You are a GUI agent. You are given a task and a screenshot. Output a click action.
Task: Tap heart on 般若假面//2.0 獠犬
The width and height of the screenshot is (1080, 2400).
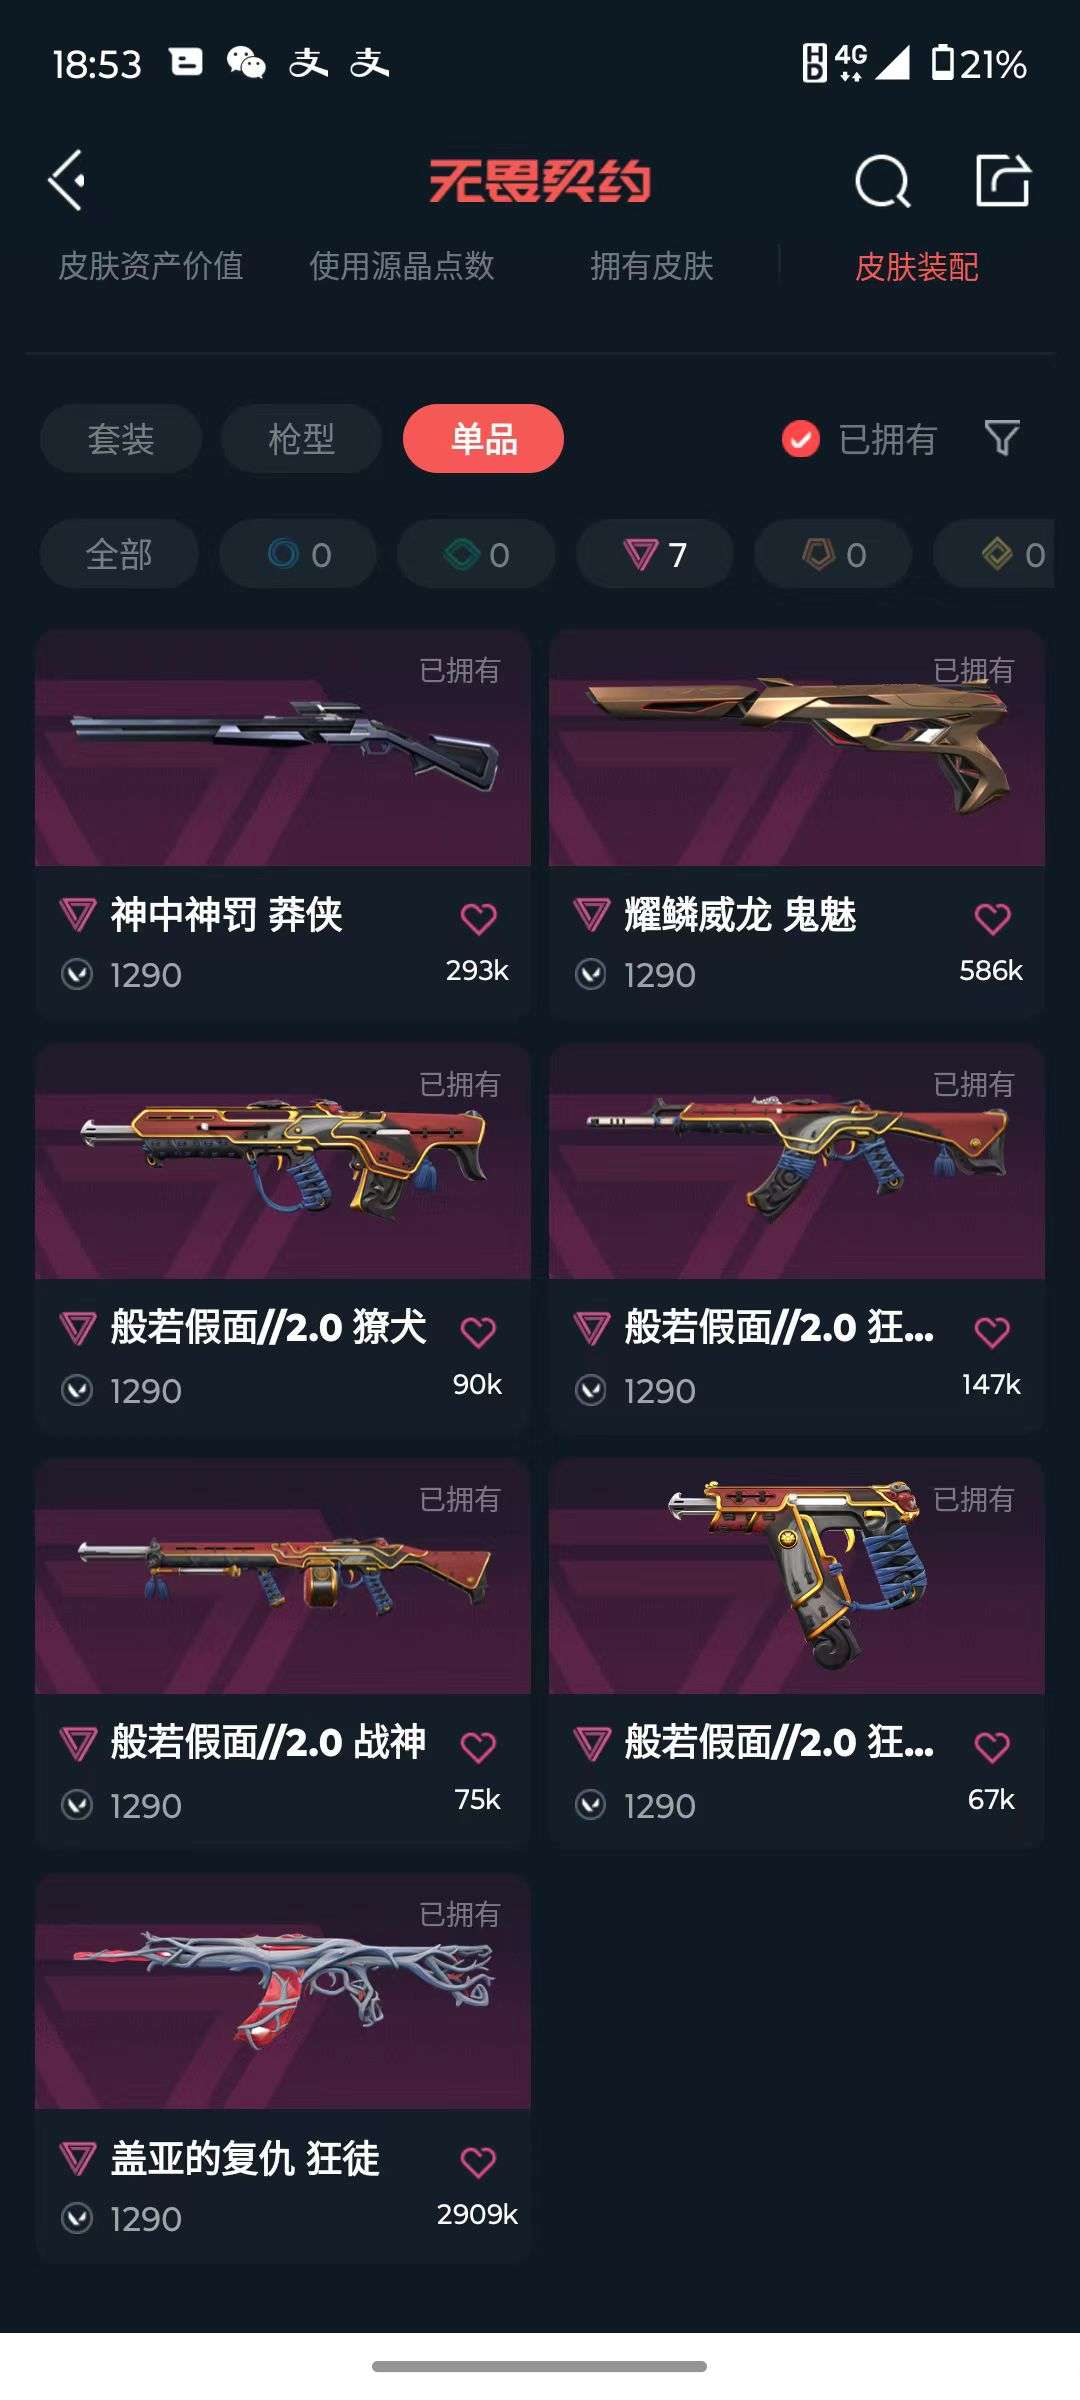(478, 1332)
